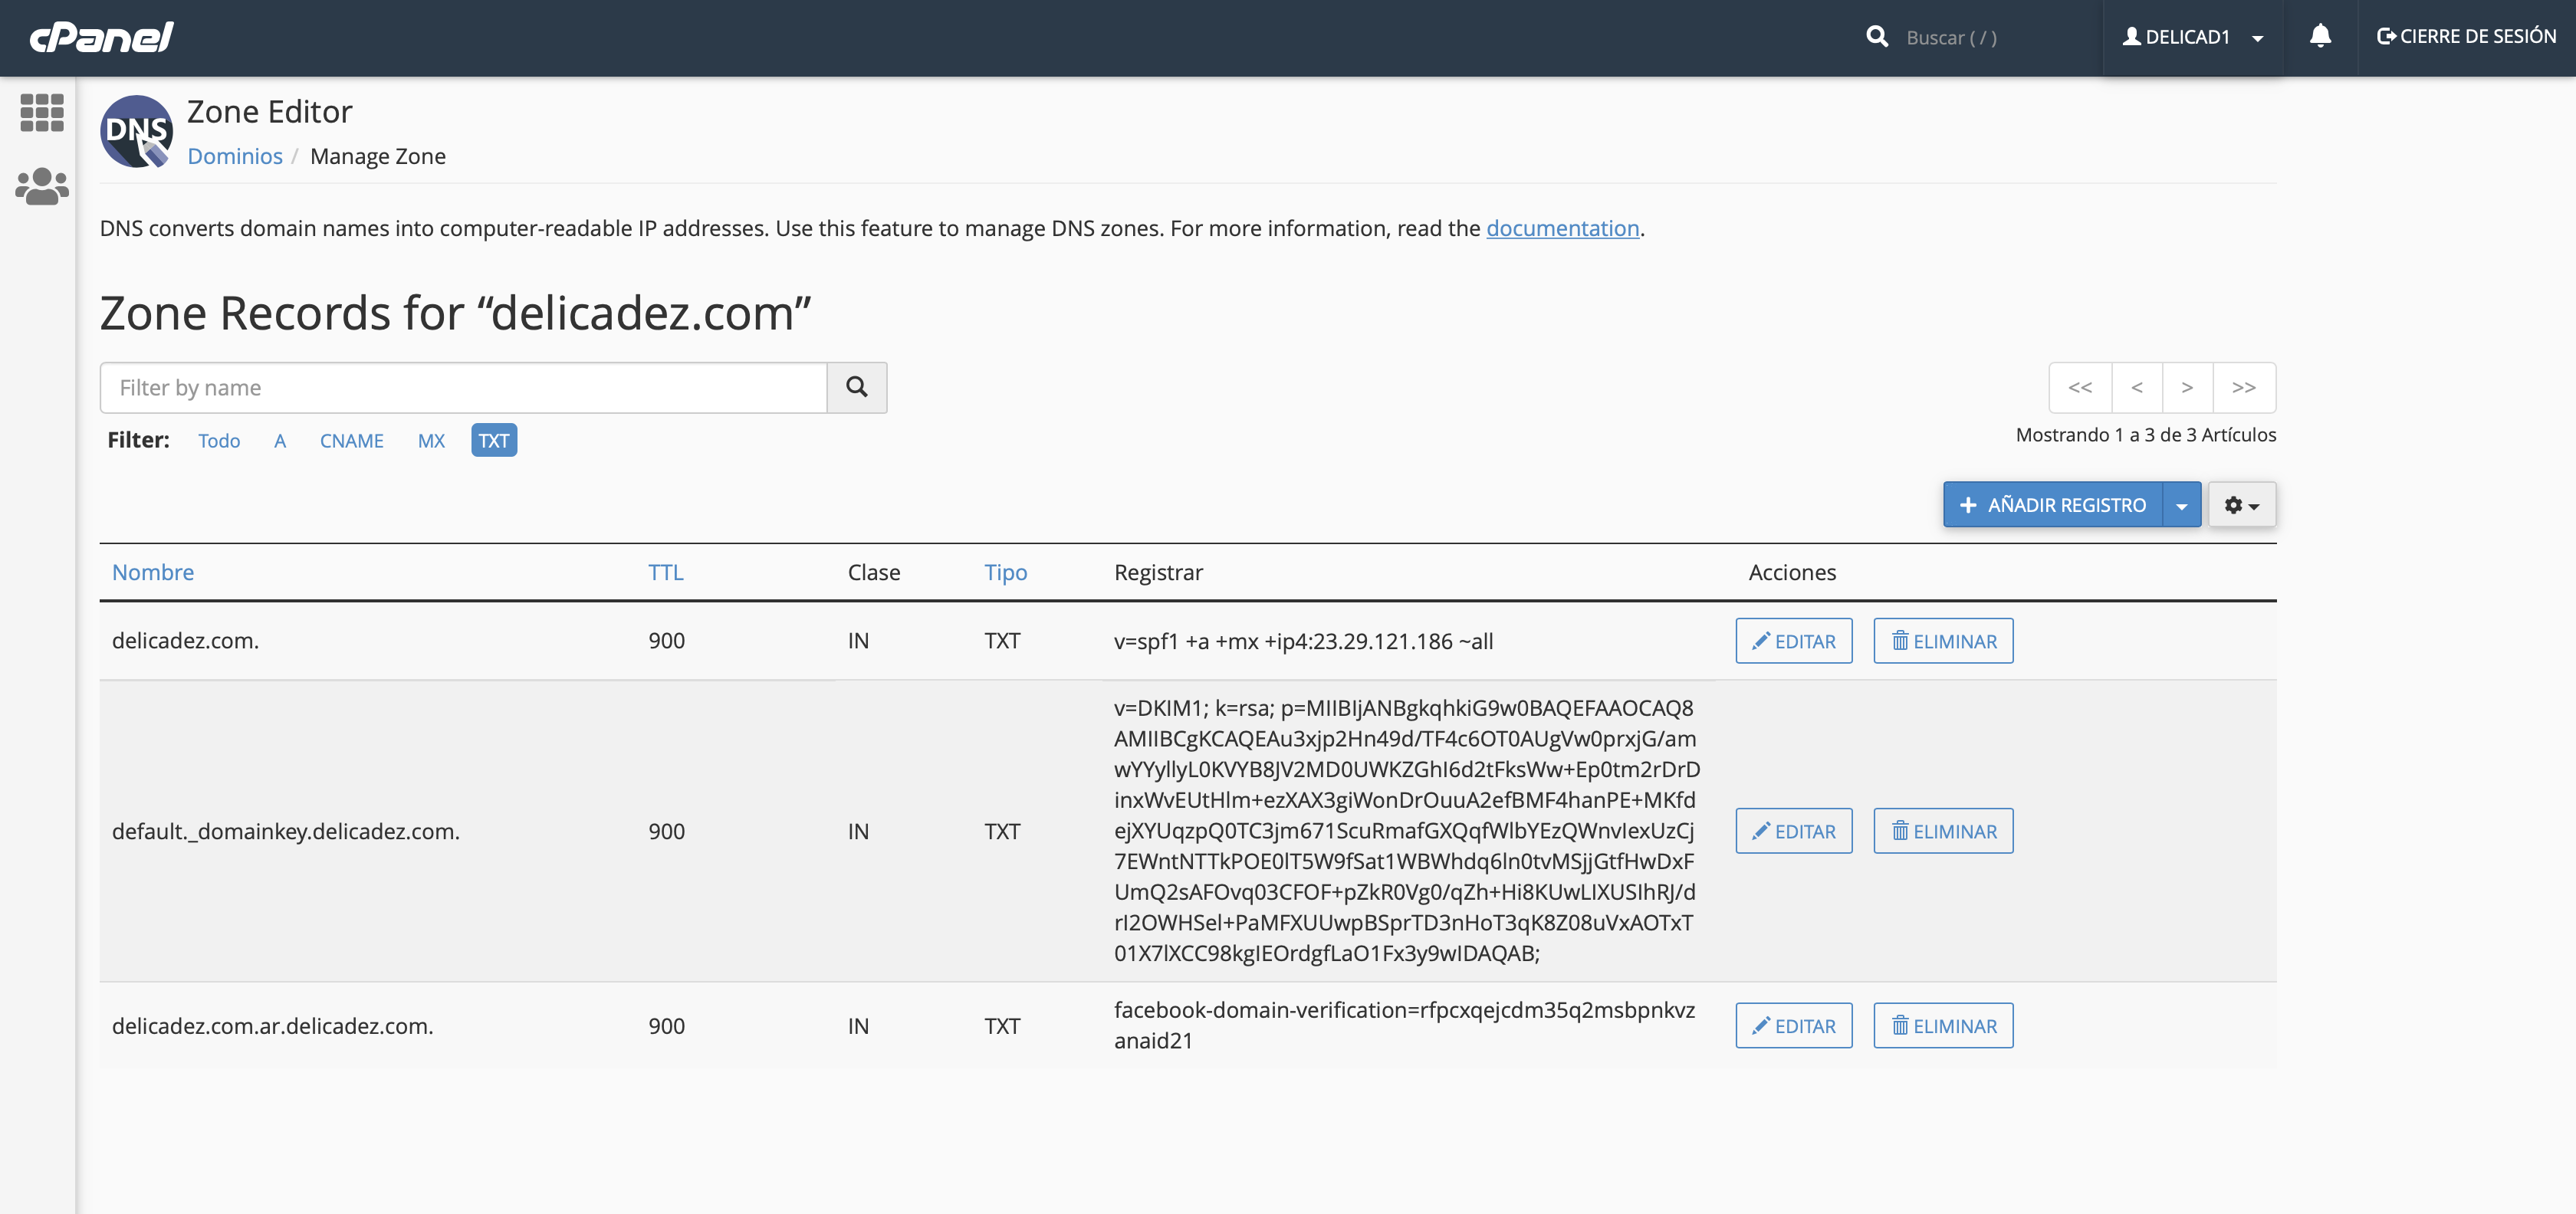The image size is (2576, 1214).
Task: Select the TXT filter
Action: tap(493, 441)
